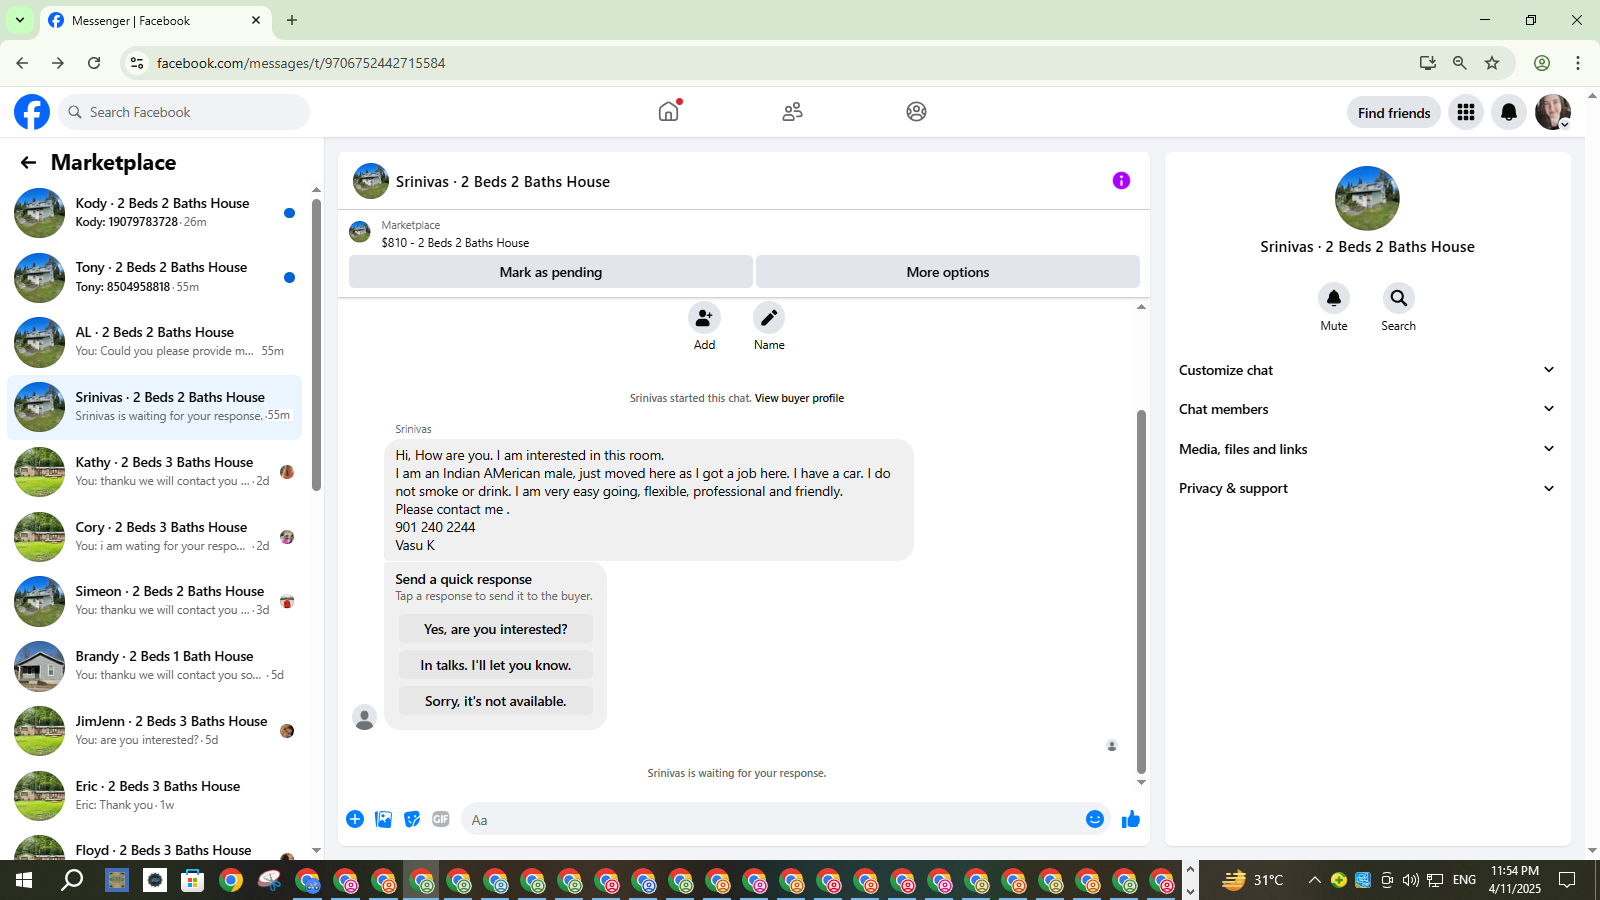Choose a sticker from the composer
This screenshot has width=1600, height=900.
(412, 820)
